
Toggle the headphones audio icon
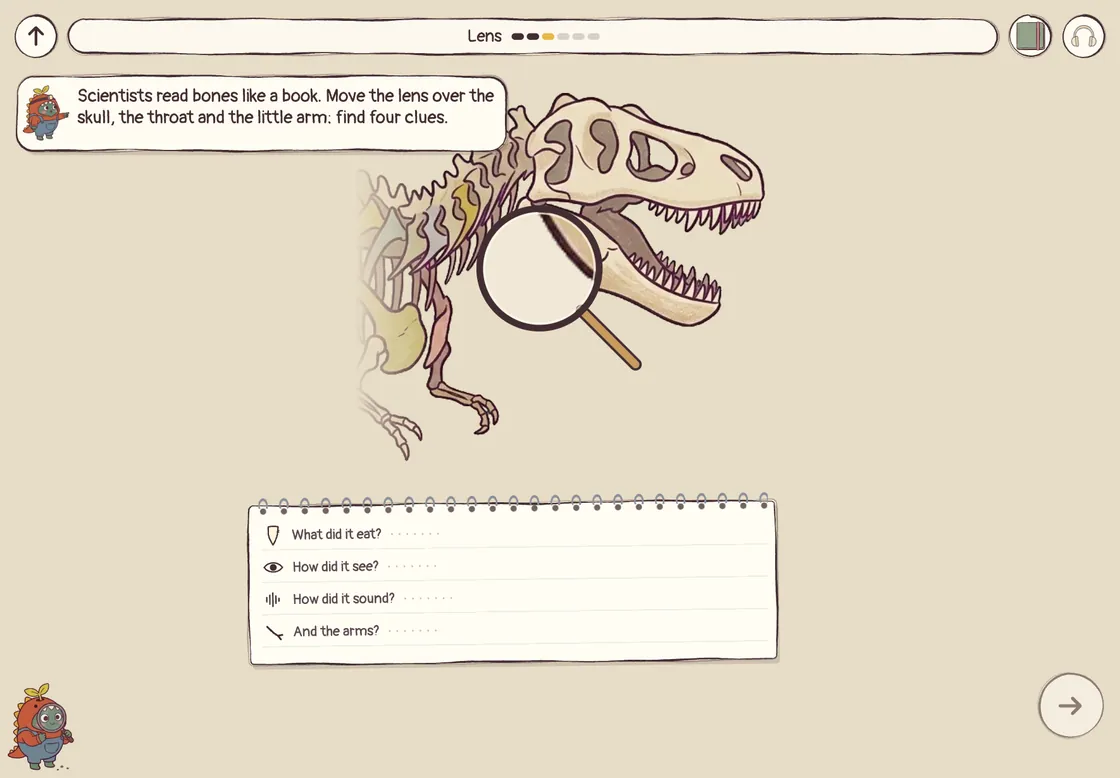pos(1083,36)
